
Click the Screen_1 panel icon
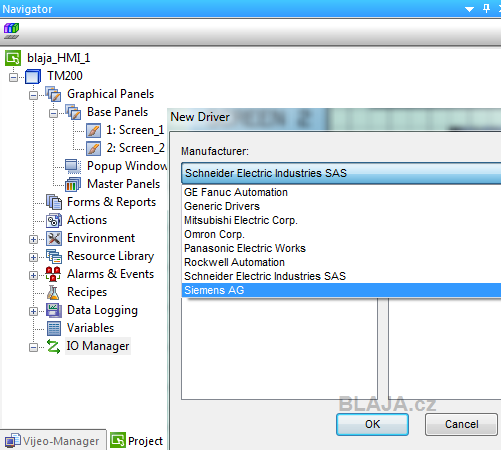(93, 130)
